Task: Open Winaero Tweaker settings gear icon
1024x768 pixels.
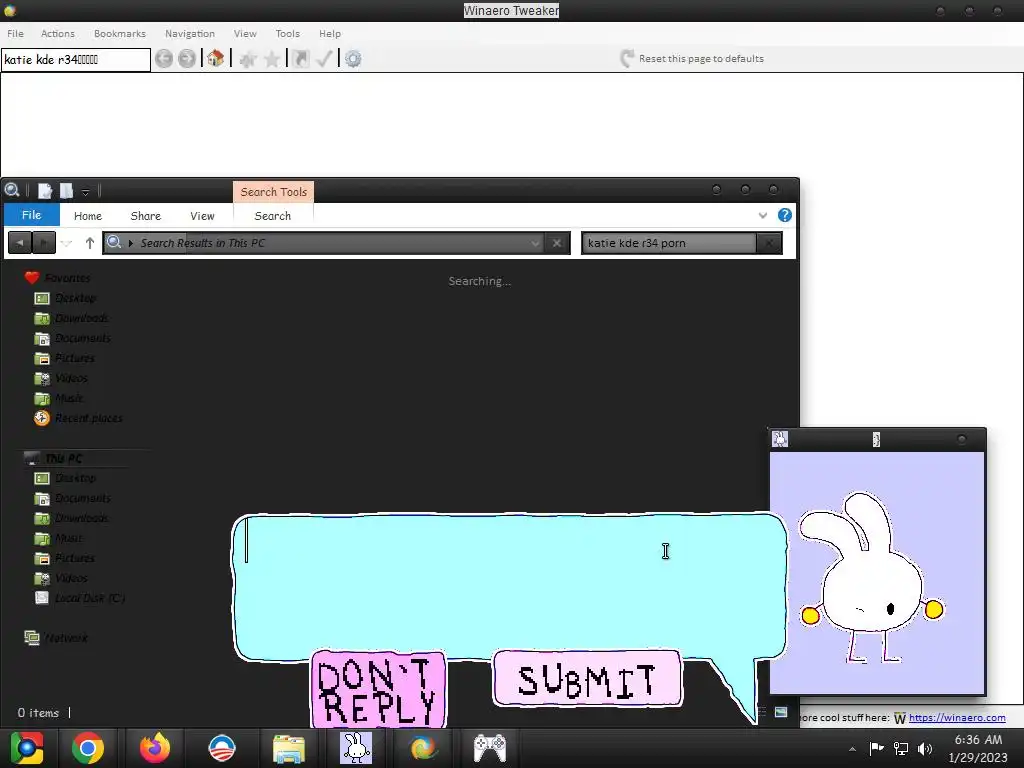Action: coord(353,59)
